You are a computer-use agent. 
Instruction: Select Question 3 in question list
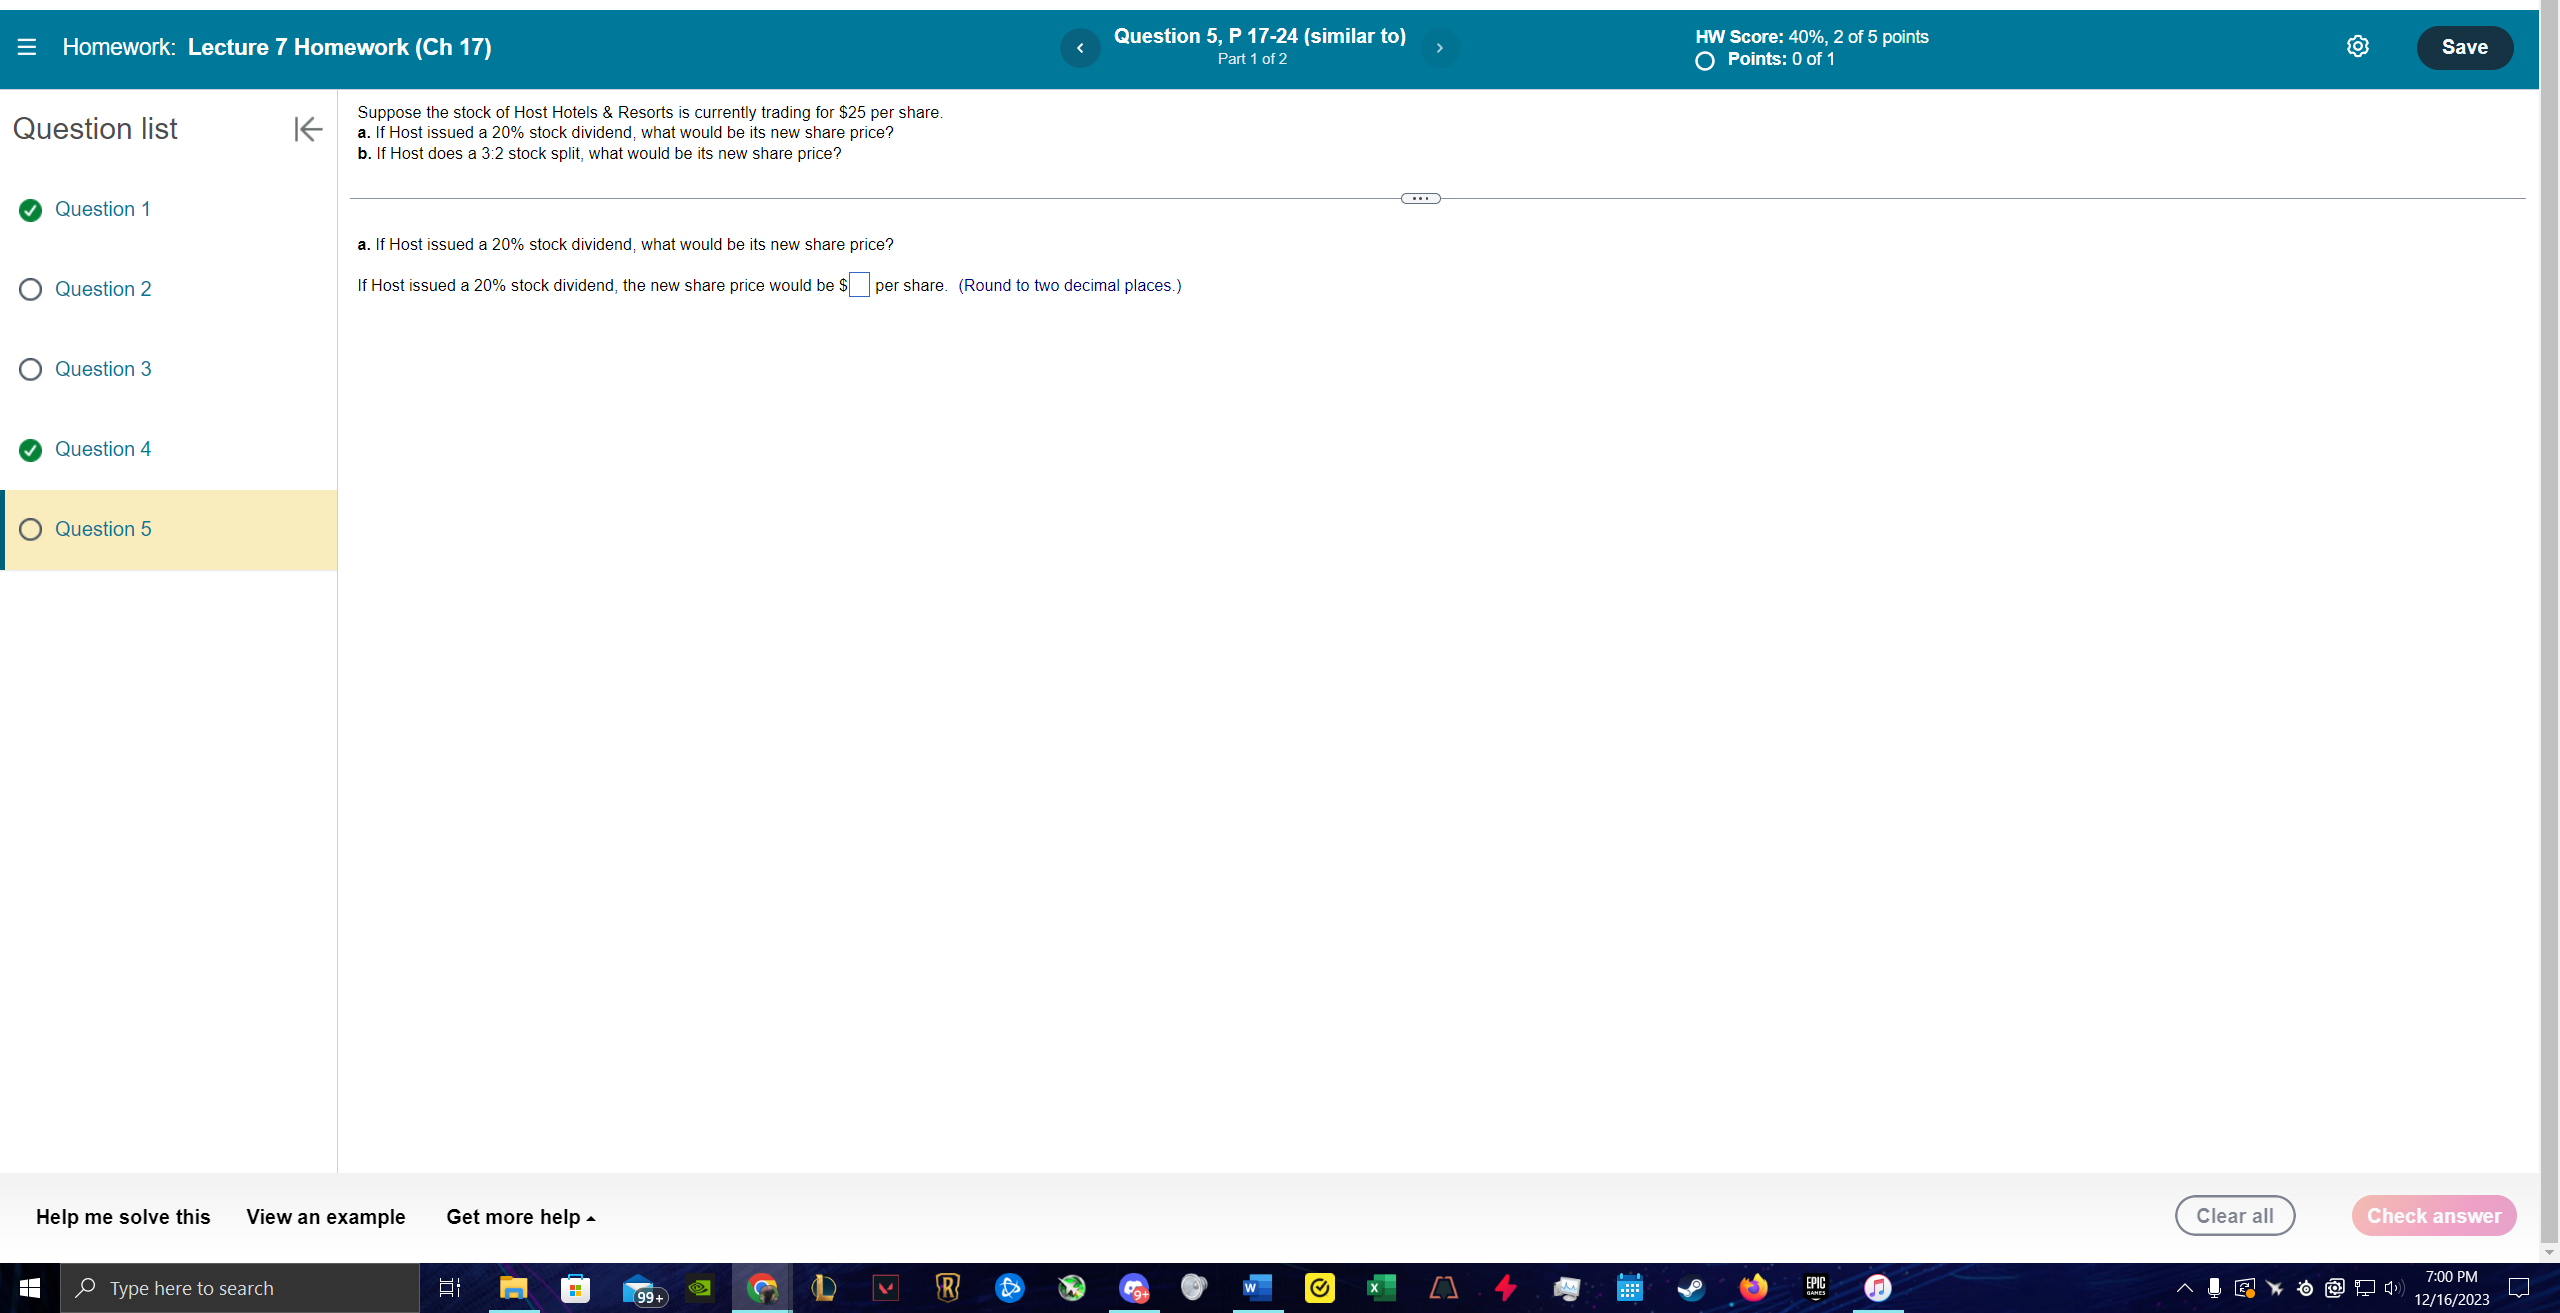pyautogui.click(x=103, y=369)
